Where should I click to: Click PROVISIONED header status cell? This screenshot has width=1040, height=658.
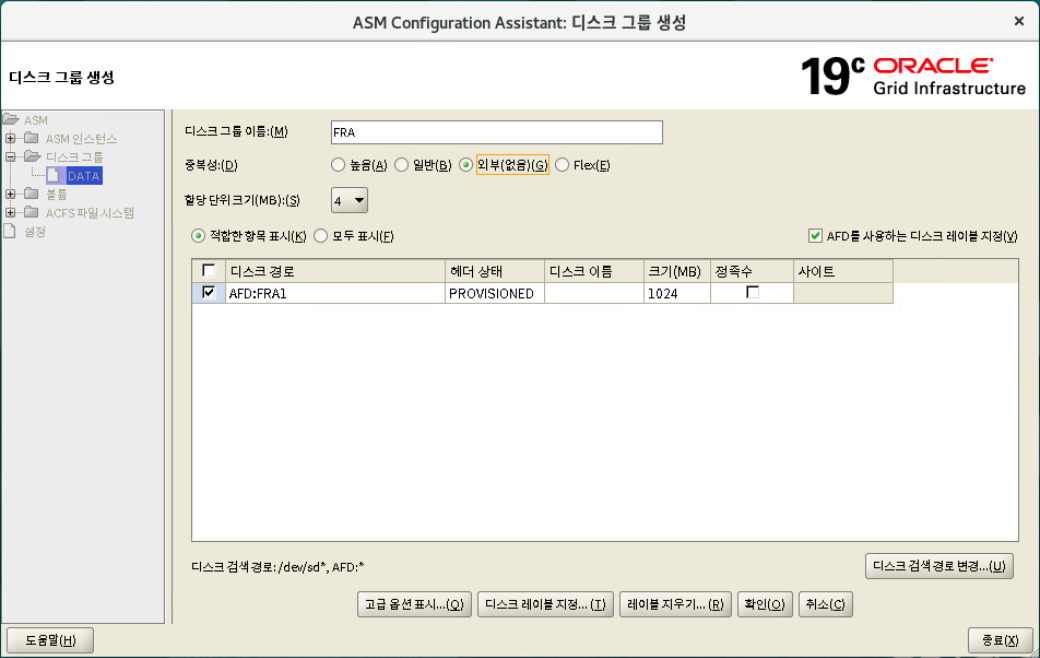coord(495,293)
